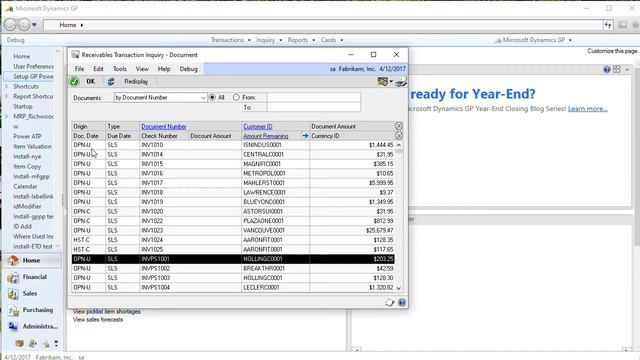Click View sales forecasts link
The height and width of the screenshot is (360, 640).
point(98,320)
